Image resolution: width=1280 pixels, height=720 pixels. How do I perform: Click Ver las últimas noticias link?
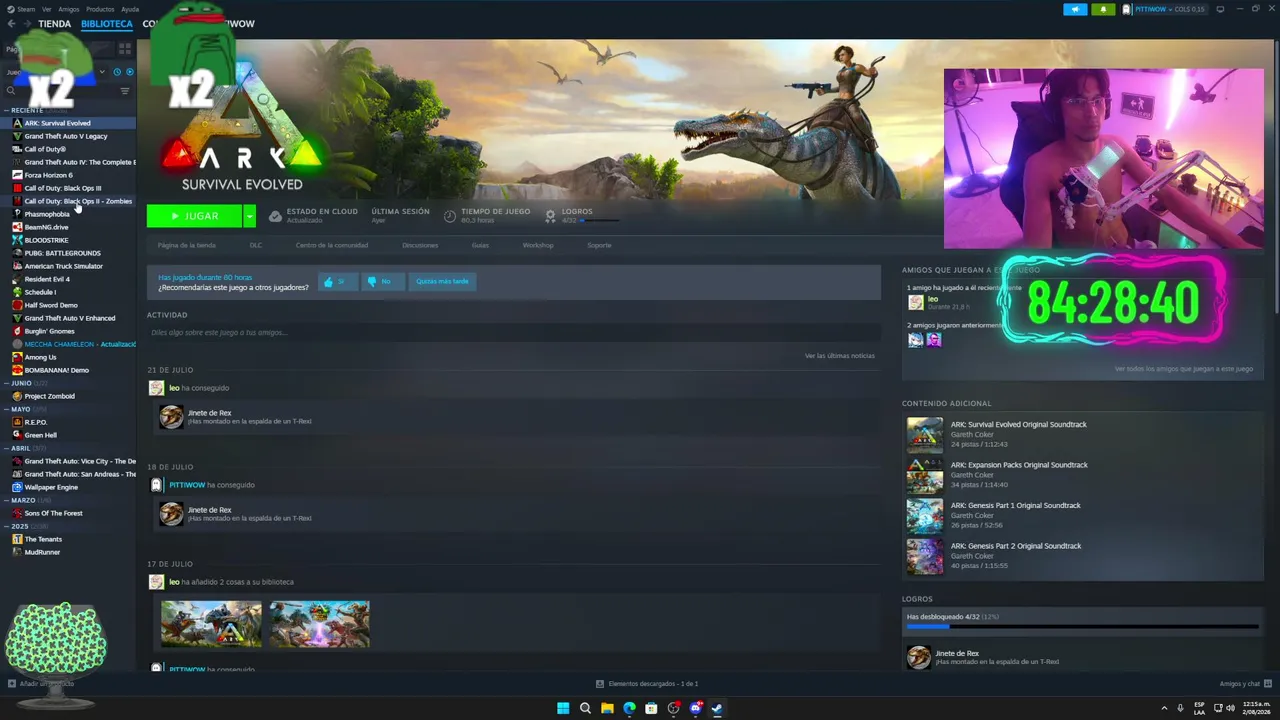click(840, 356)
